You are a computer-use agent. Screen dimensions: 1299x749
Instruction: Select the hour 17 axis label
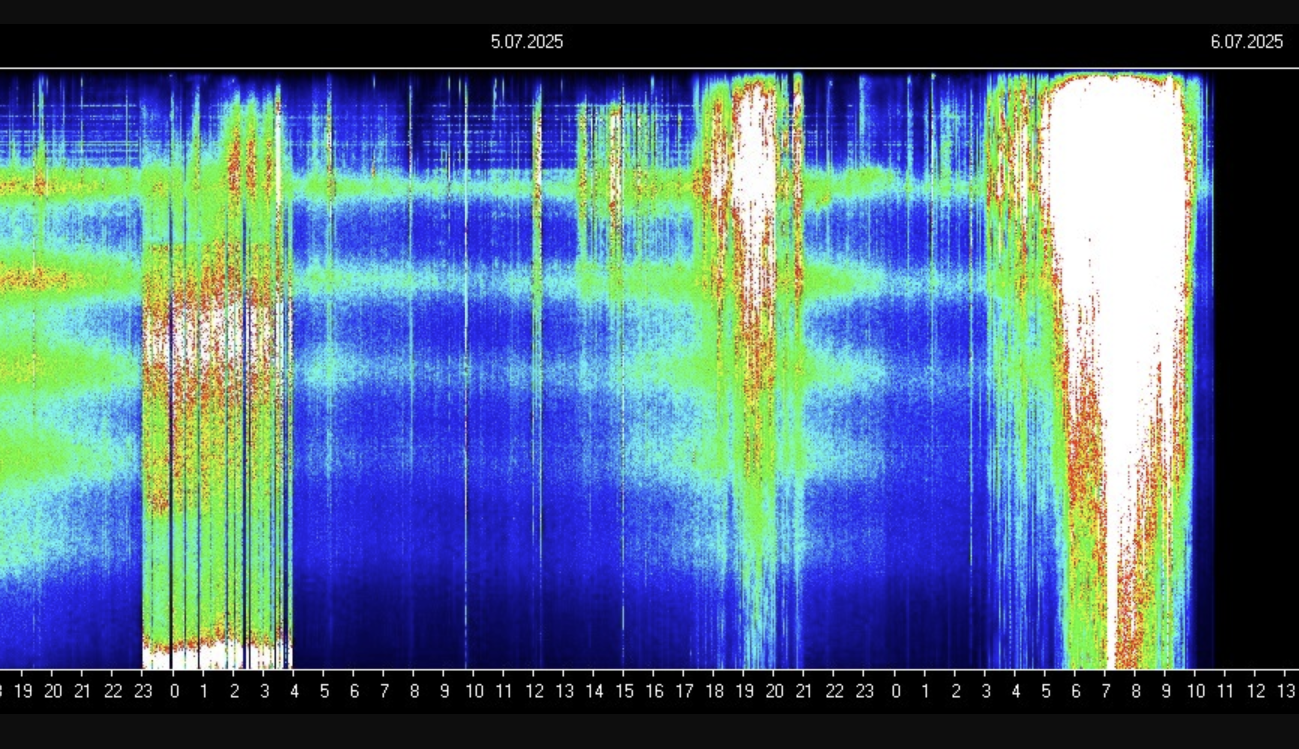(x=684, y=690)
